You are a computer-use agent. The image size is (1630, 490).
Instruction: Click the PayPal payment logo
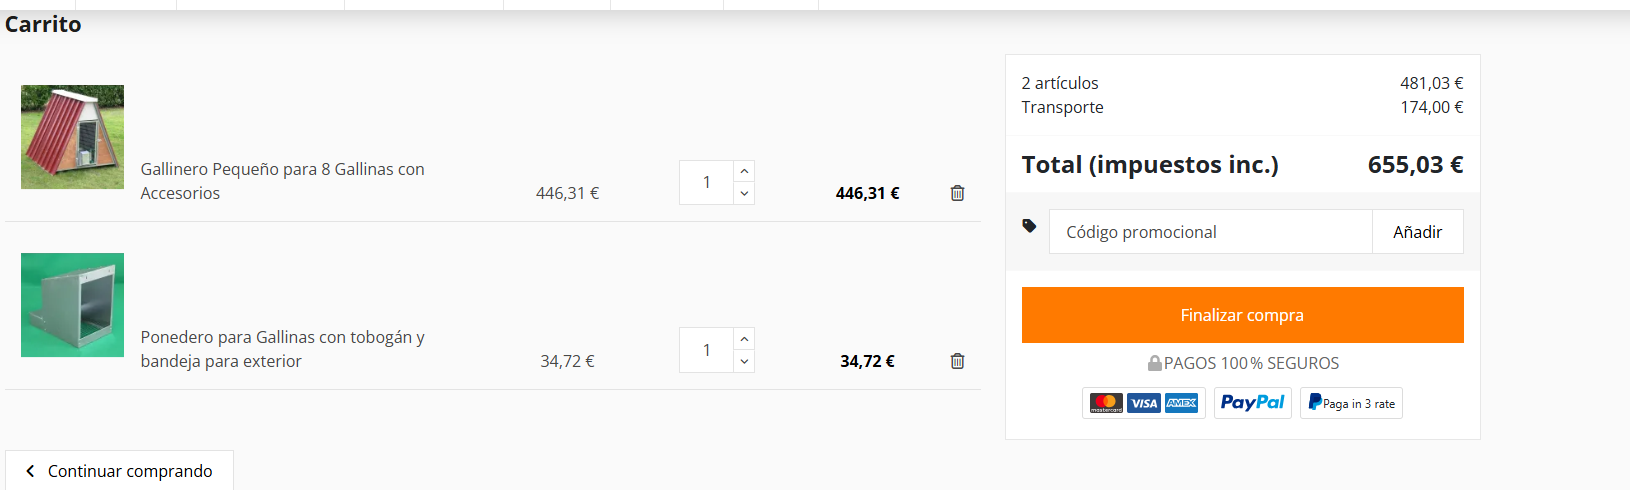tap(1252, 403)
